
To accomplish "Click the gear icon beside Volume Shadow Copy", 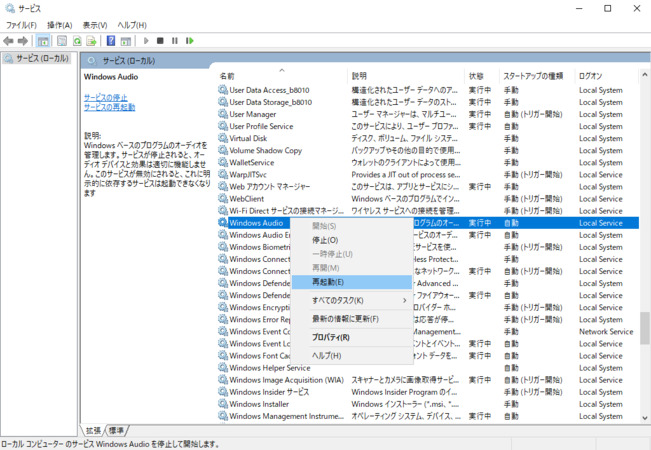I will click(x=223, y=150).
